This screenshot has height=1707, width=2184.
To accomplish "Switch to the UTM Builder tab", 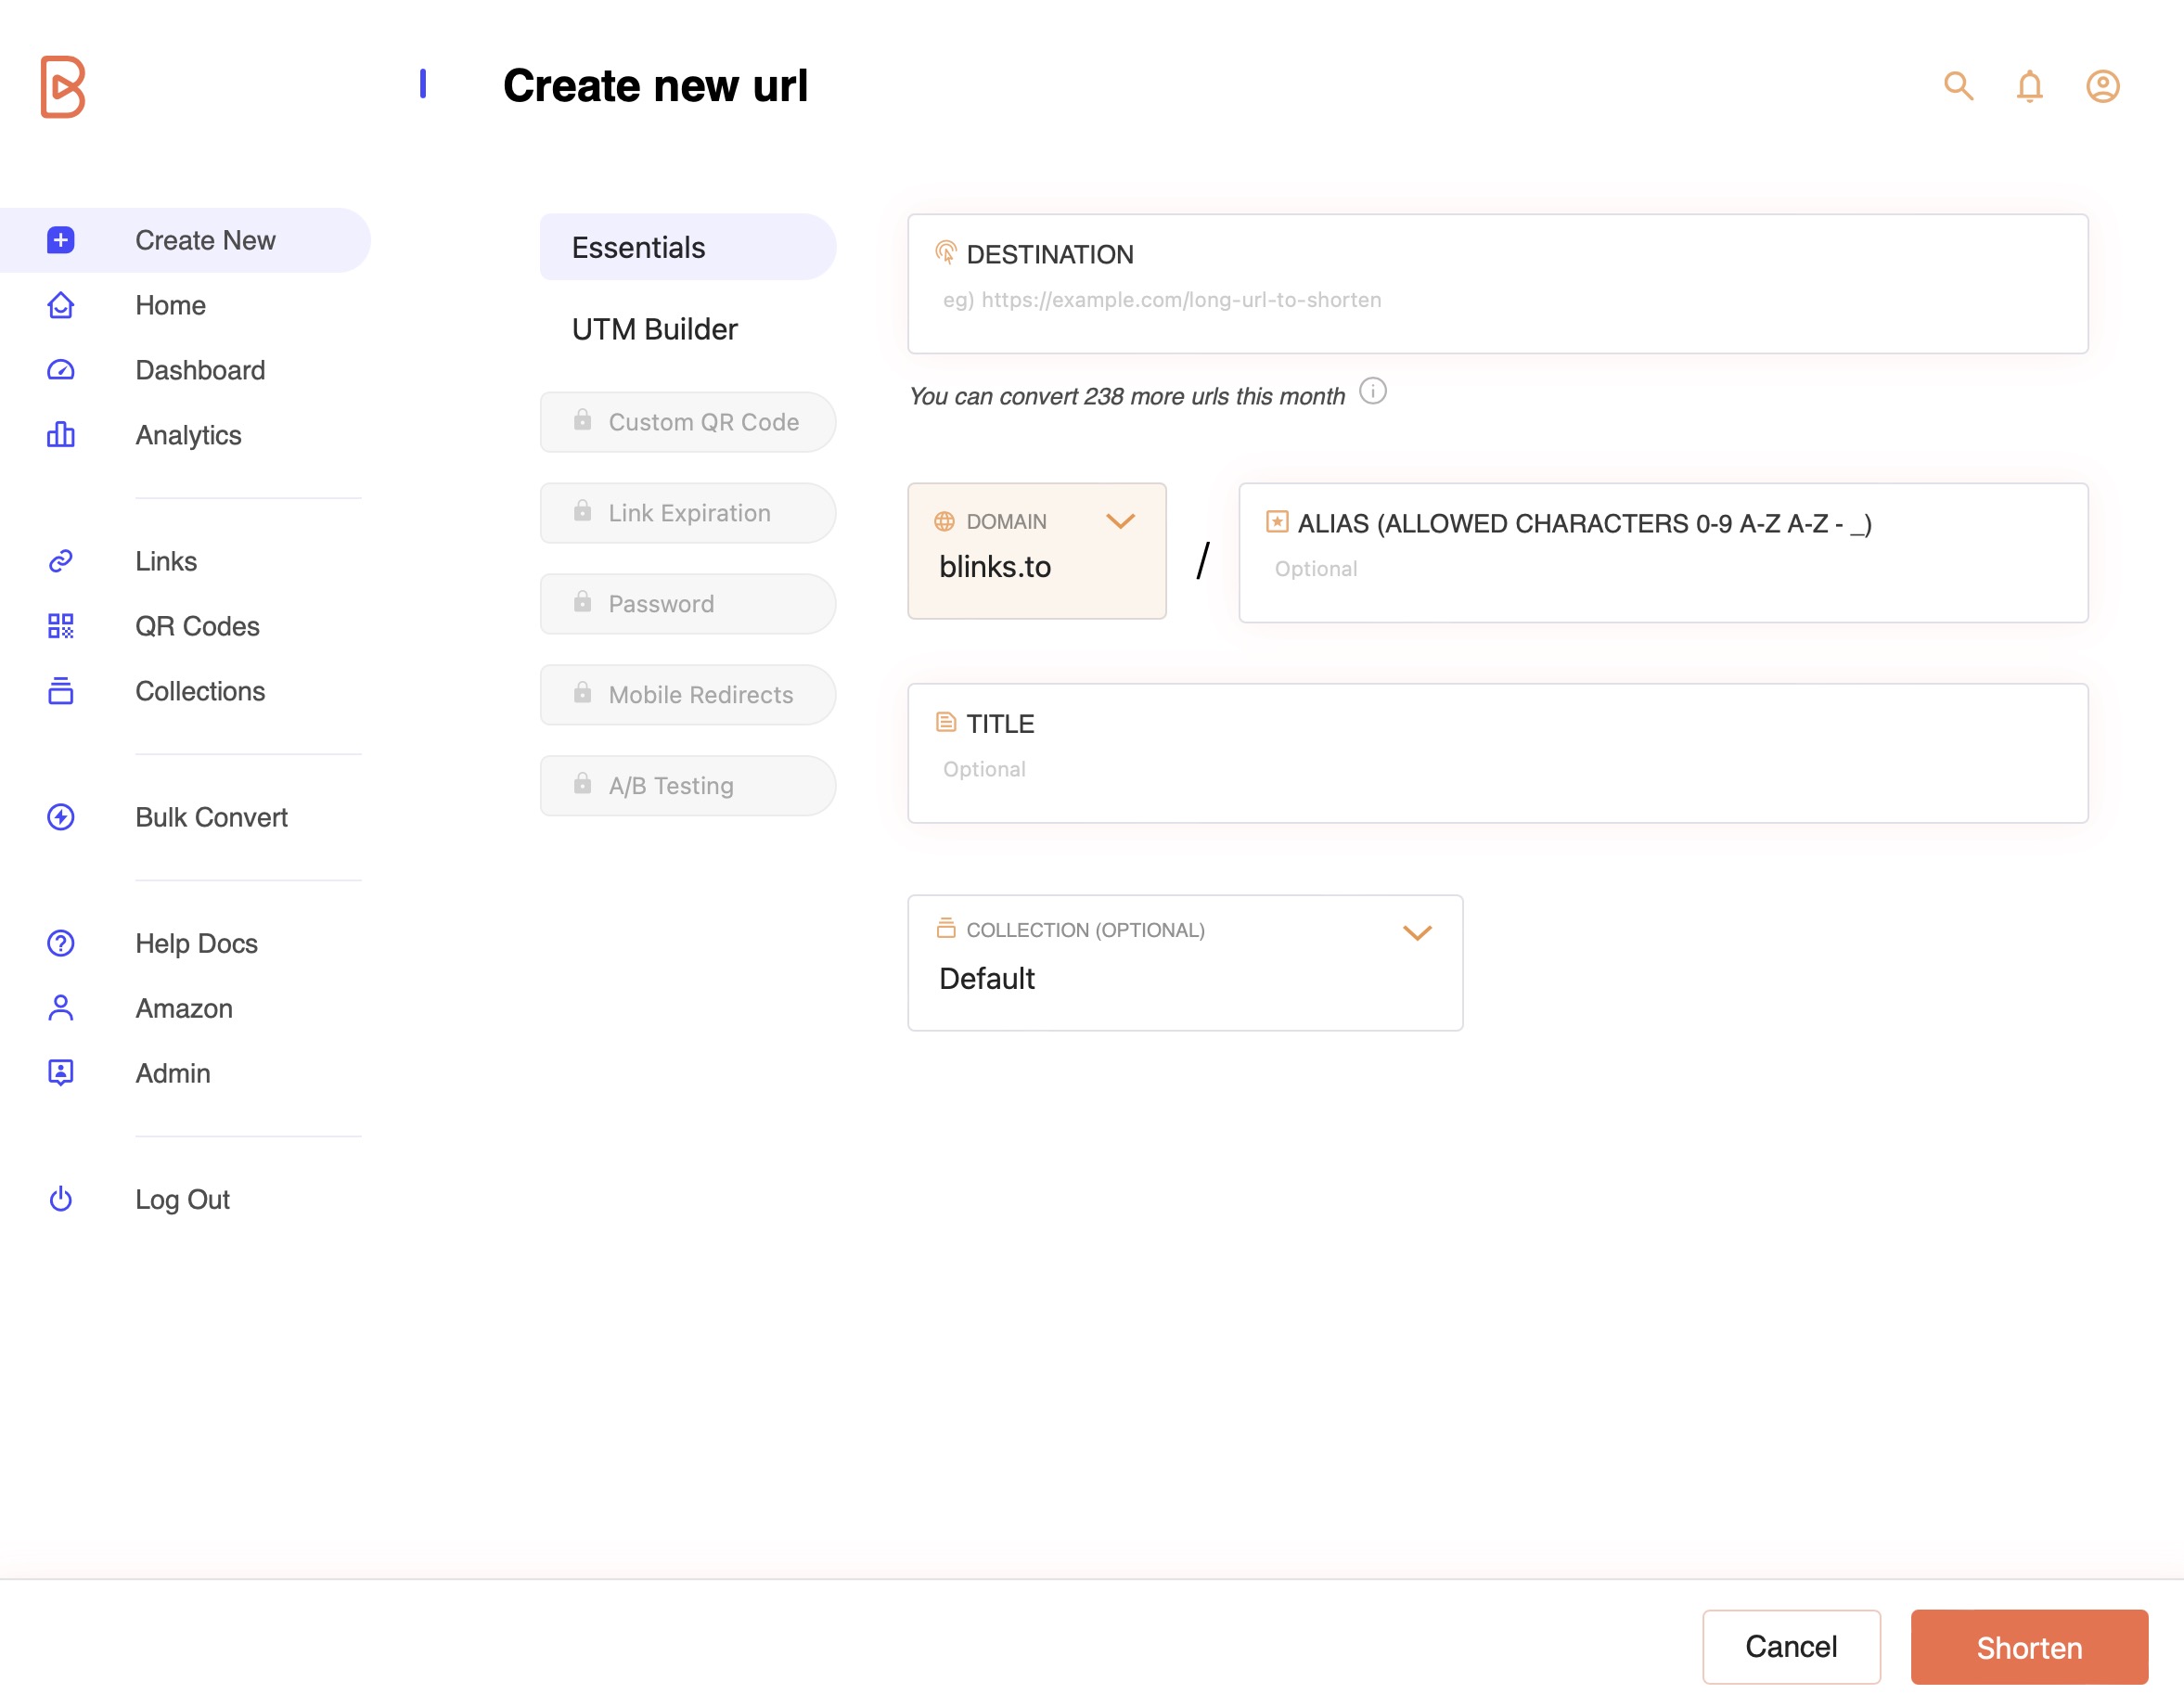I will click(654, 329).
